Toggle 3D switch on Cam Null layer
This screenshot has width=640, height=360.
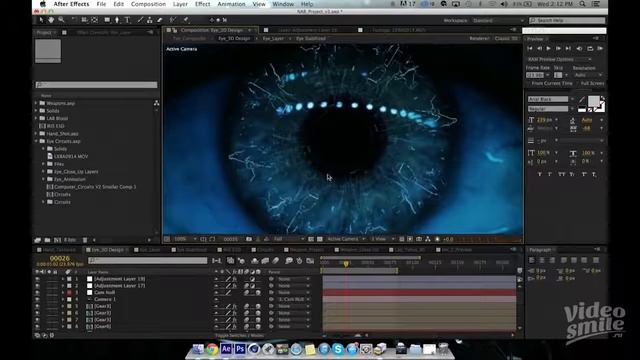[258, 293]
